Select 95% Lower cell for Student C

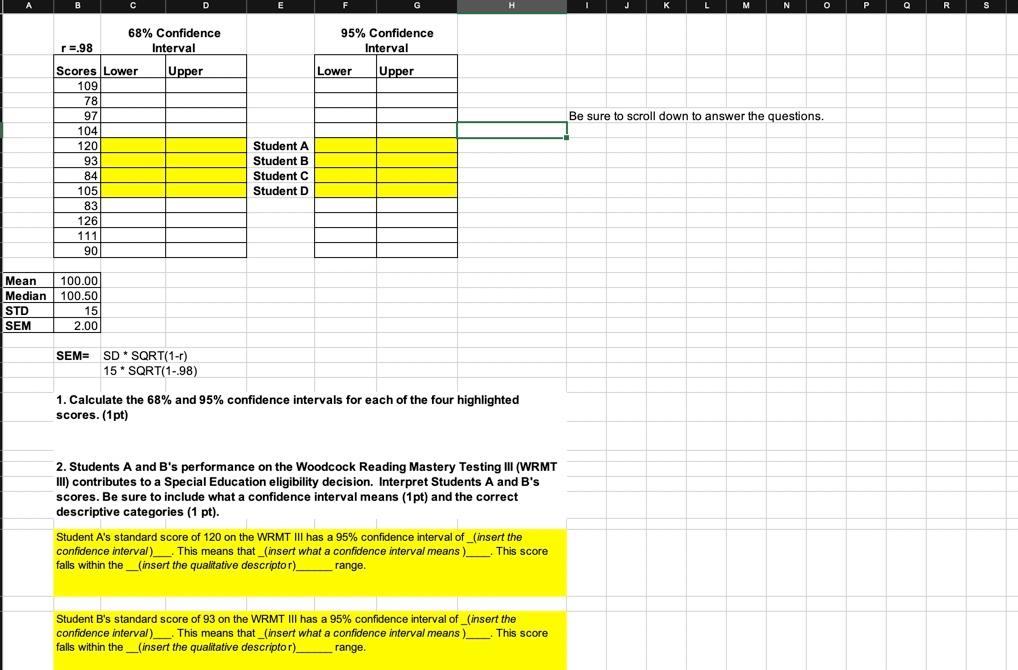coord(345,175)
